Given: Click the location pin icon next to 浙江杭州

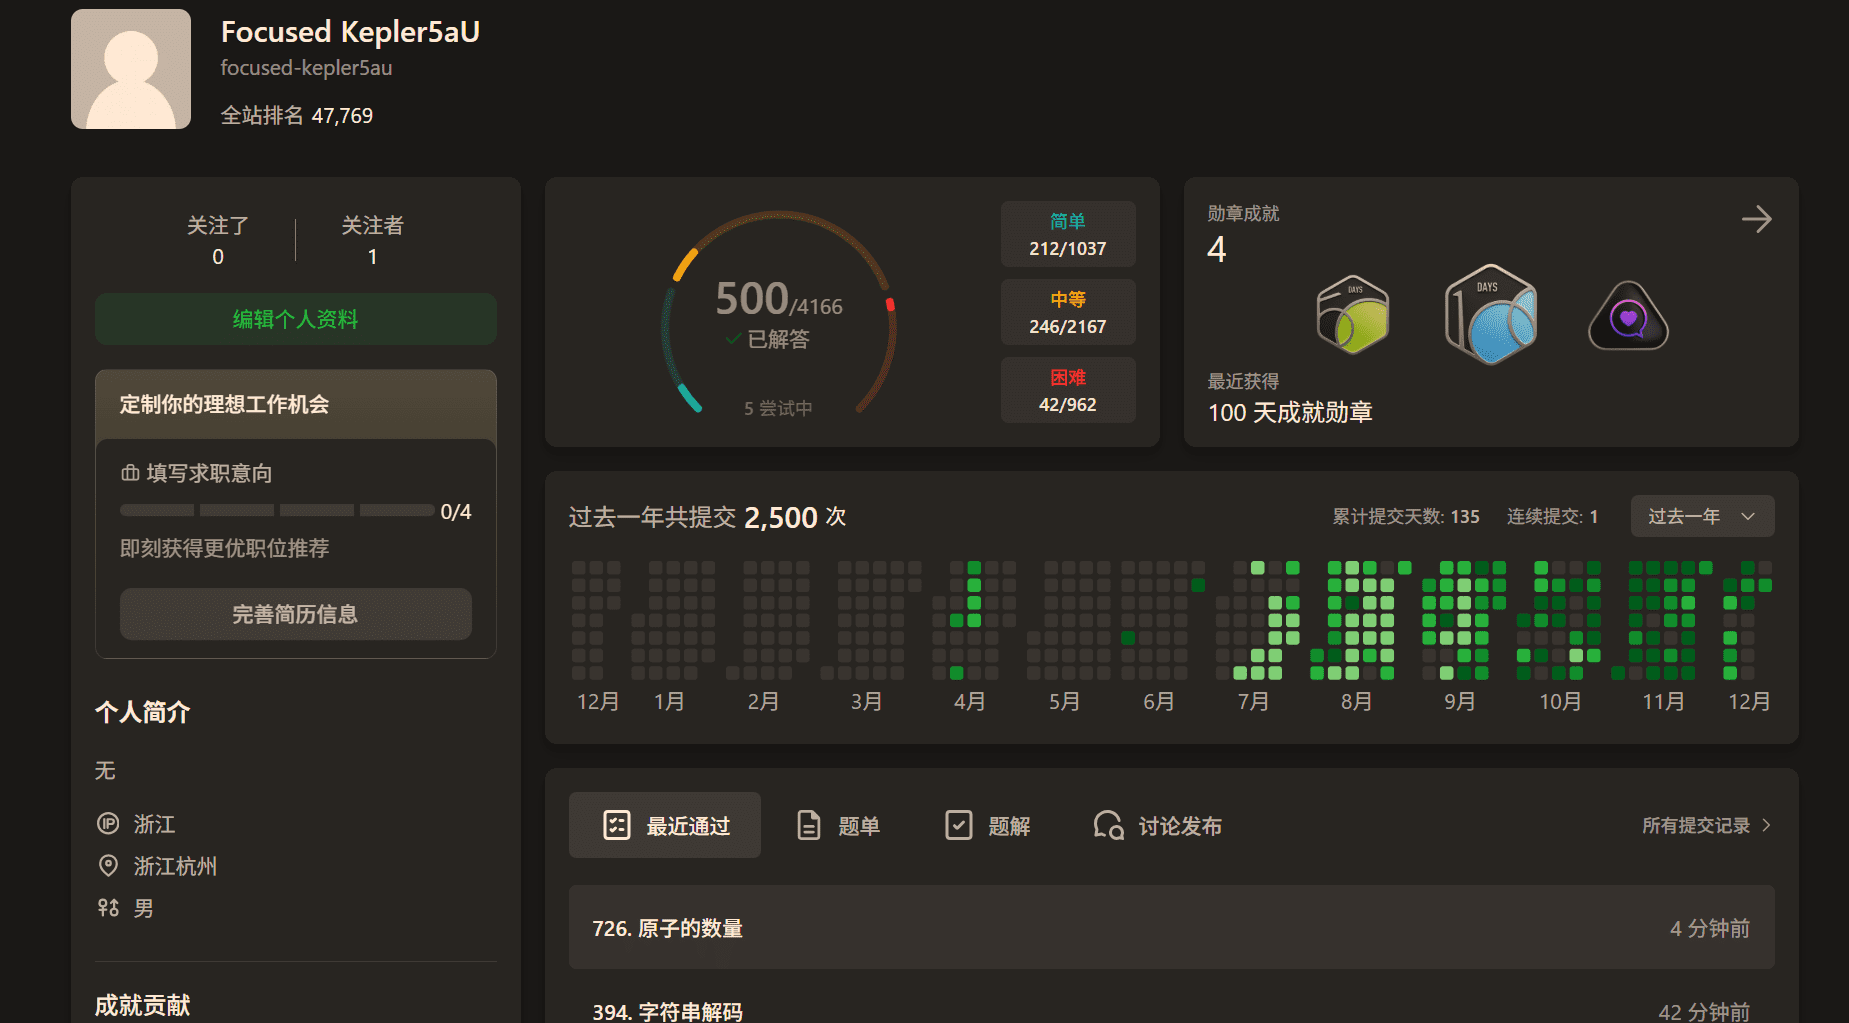Looking at the screenshot, I should click(x=108, y=866).
